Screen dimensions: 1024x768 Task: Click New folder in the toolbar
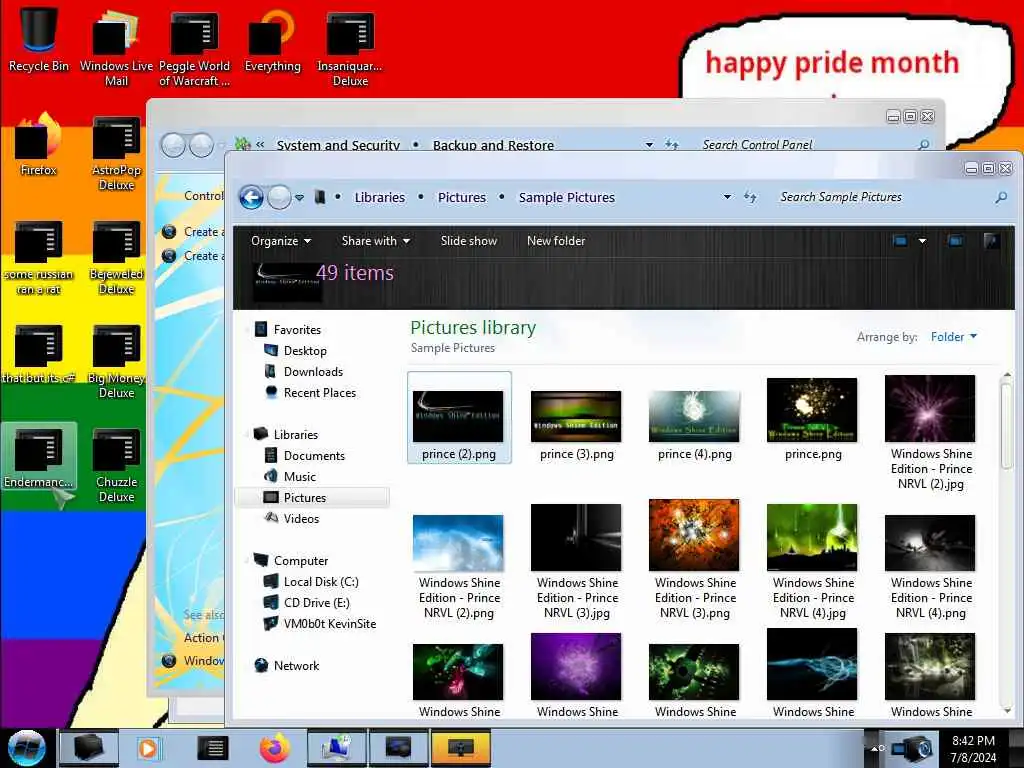tap(556, 241)
